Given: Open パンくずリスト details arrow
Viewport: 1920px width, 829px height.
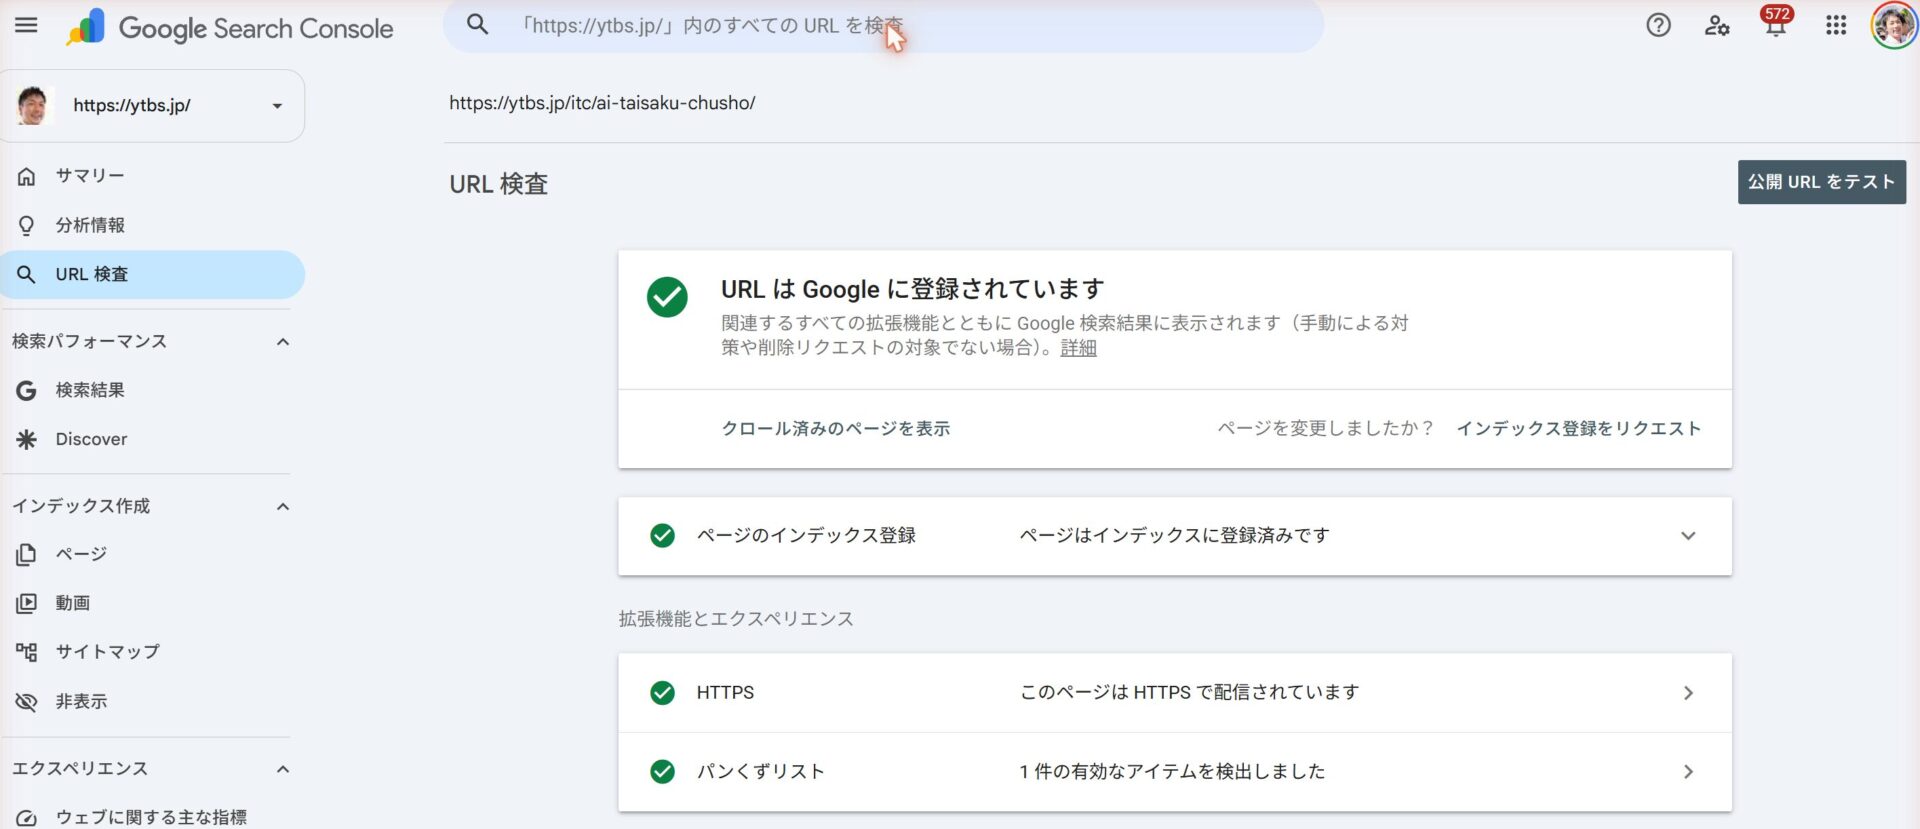Looking at the screenshot, I should coord(1688,772).
